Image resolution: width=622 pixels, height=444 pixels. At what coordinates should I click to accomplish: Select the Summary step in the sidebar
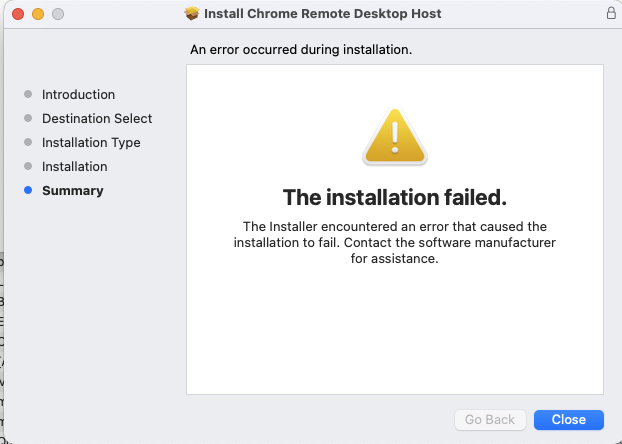pyautogui.click(x=72, y=190)
